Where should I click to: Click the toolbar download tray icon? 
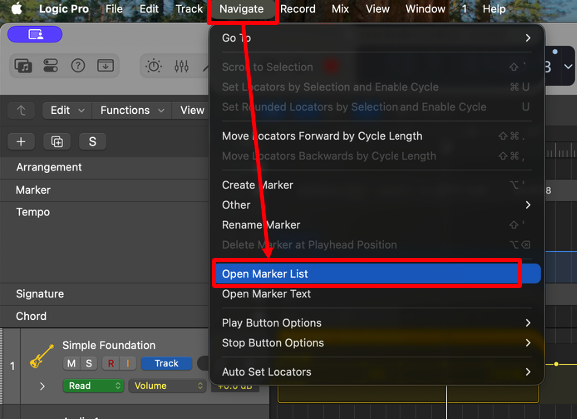[105, 66]
